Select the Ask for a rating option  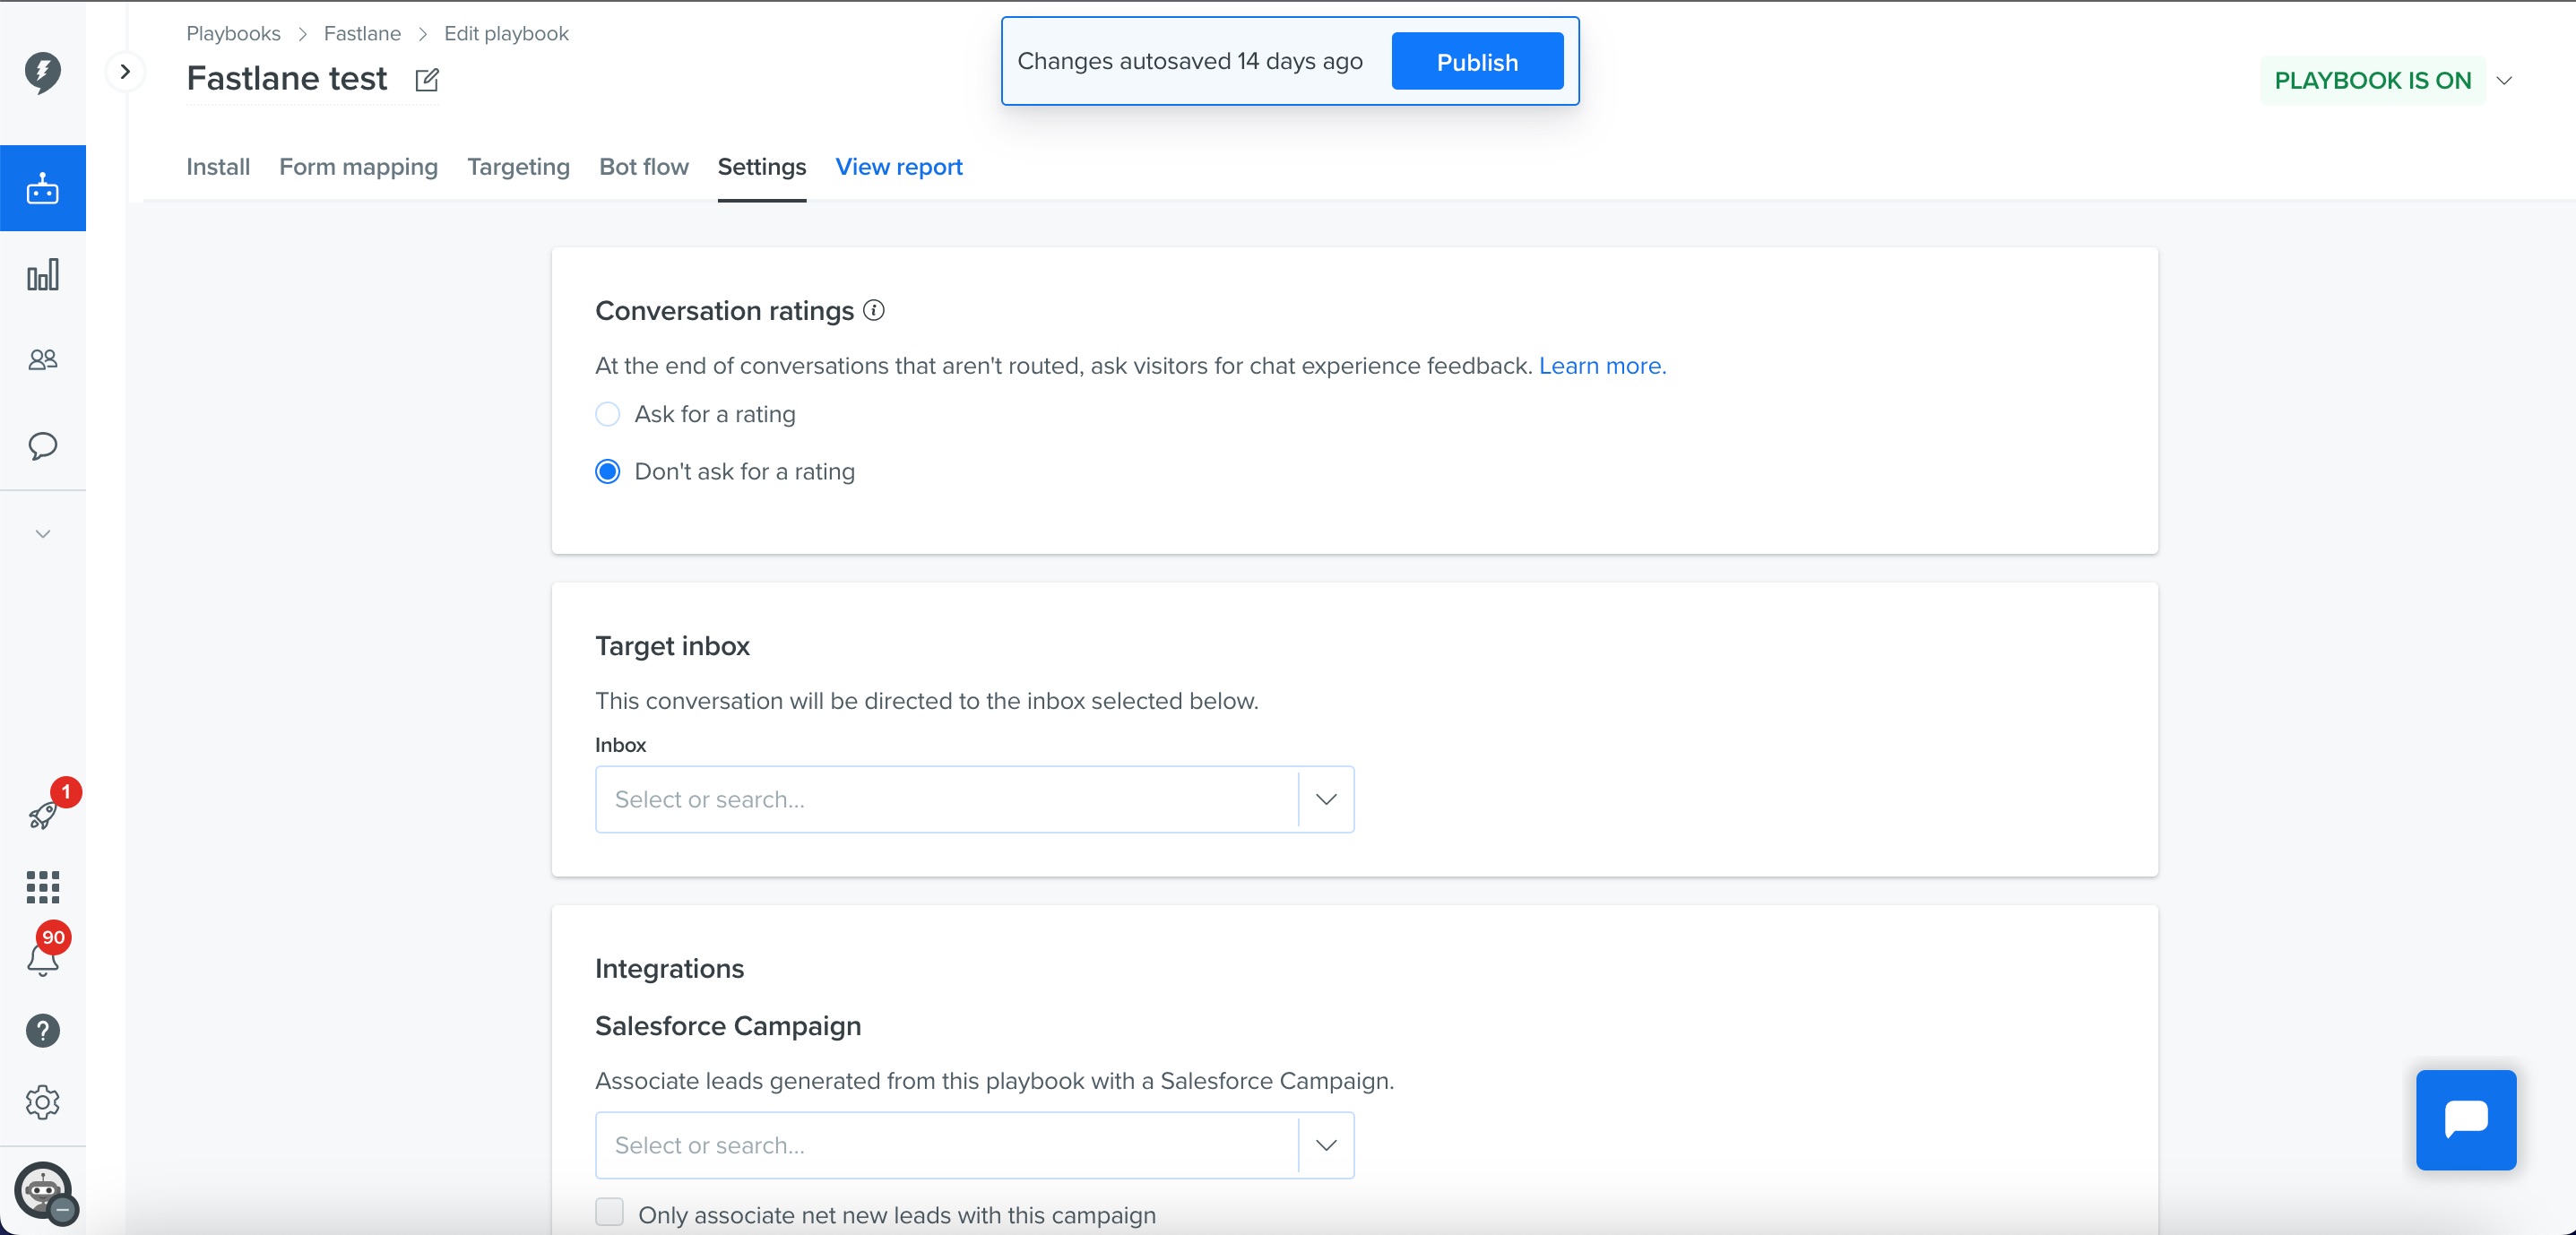[607, 414]
